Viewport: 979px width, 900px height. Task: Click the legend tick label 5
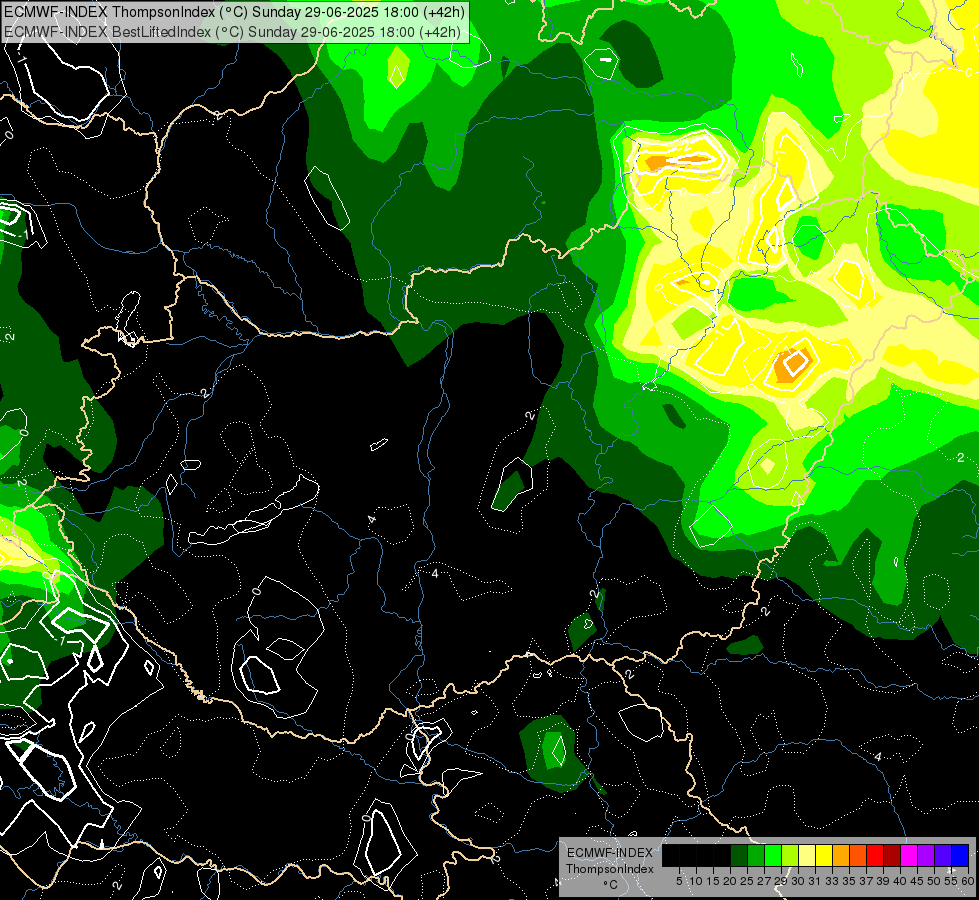(x=679, y=881)
